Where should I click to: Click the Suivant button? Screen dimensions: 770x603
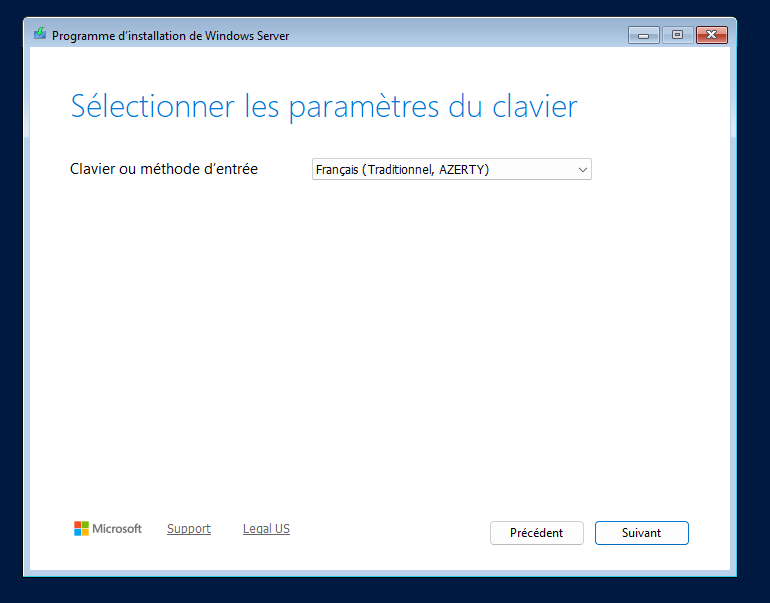641,533
